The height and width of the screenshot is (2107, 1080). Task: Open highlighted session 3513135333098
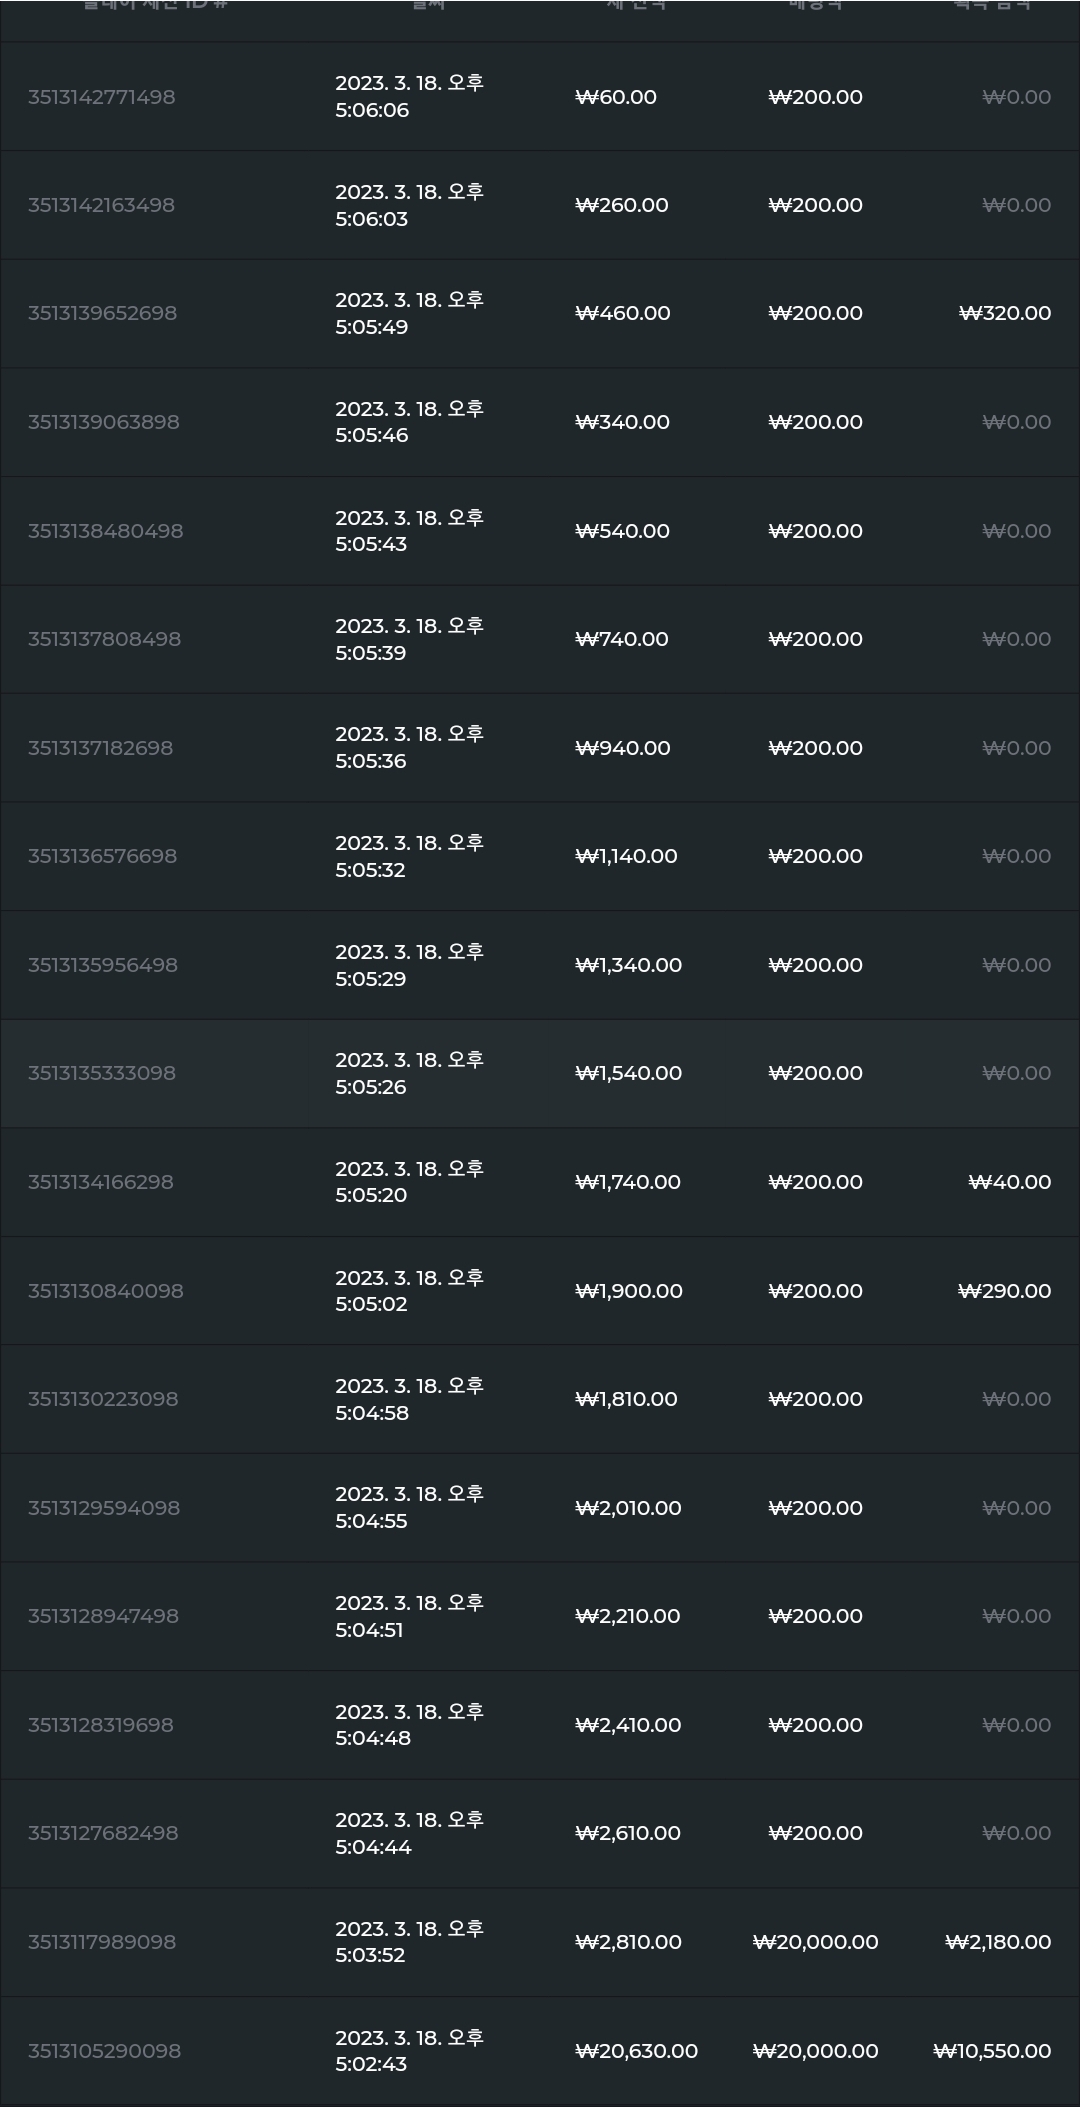coord(540,1074)
